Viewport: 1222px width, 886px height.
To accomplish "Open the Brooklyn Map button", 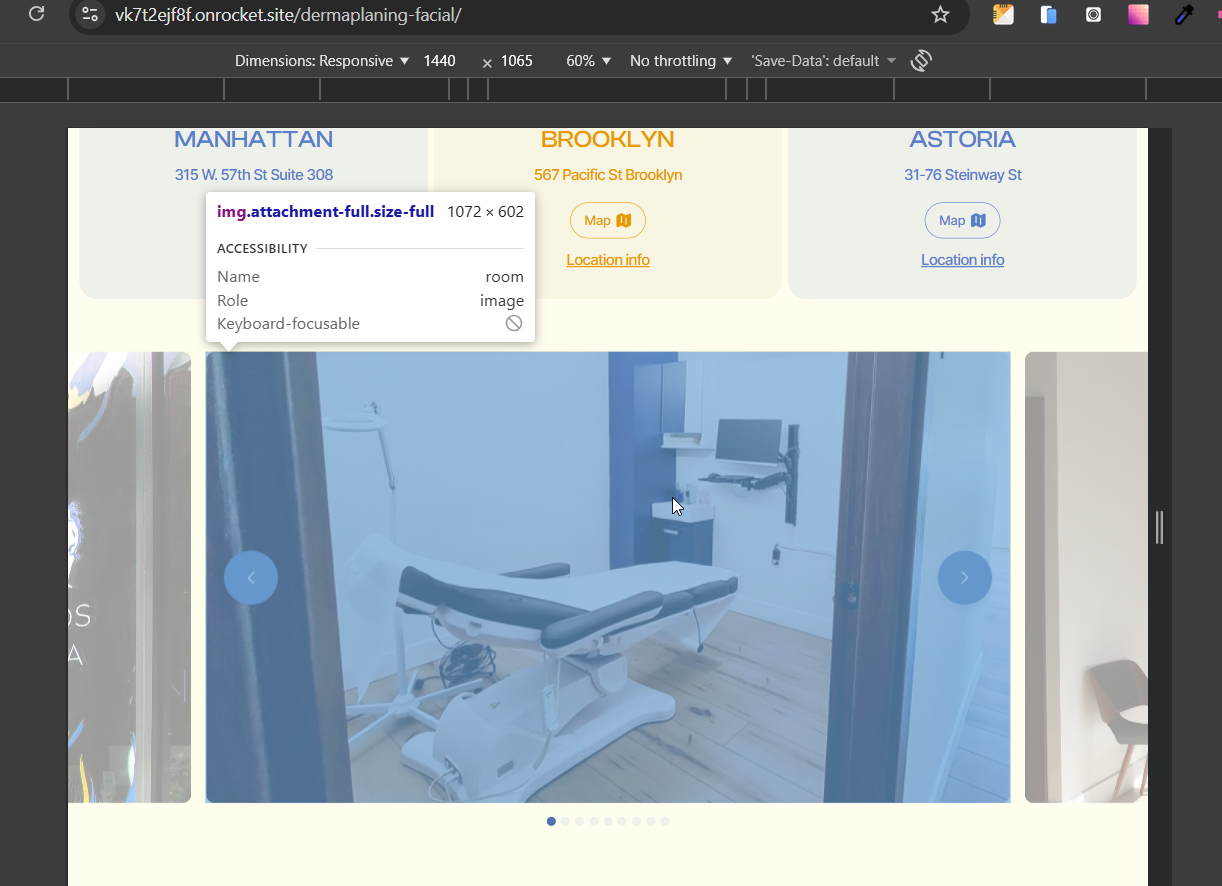I will click(608, 221).
